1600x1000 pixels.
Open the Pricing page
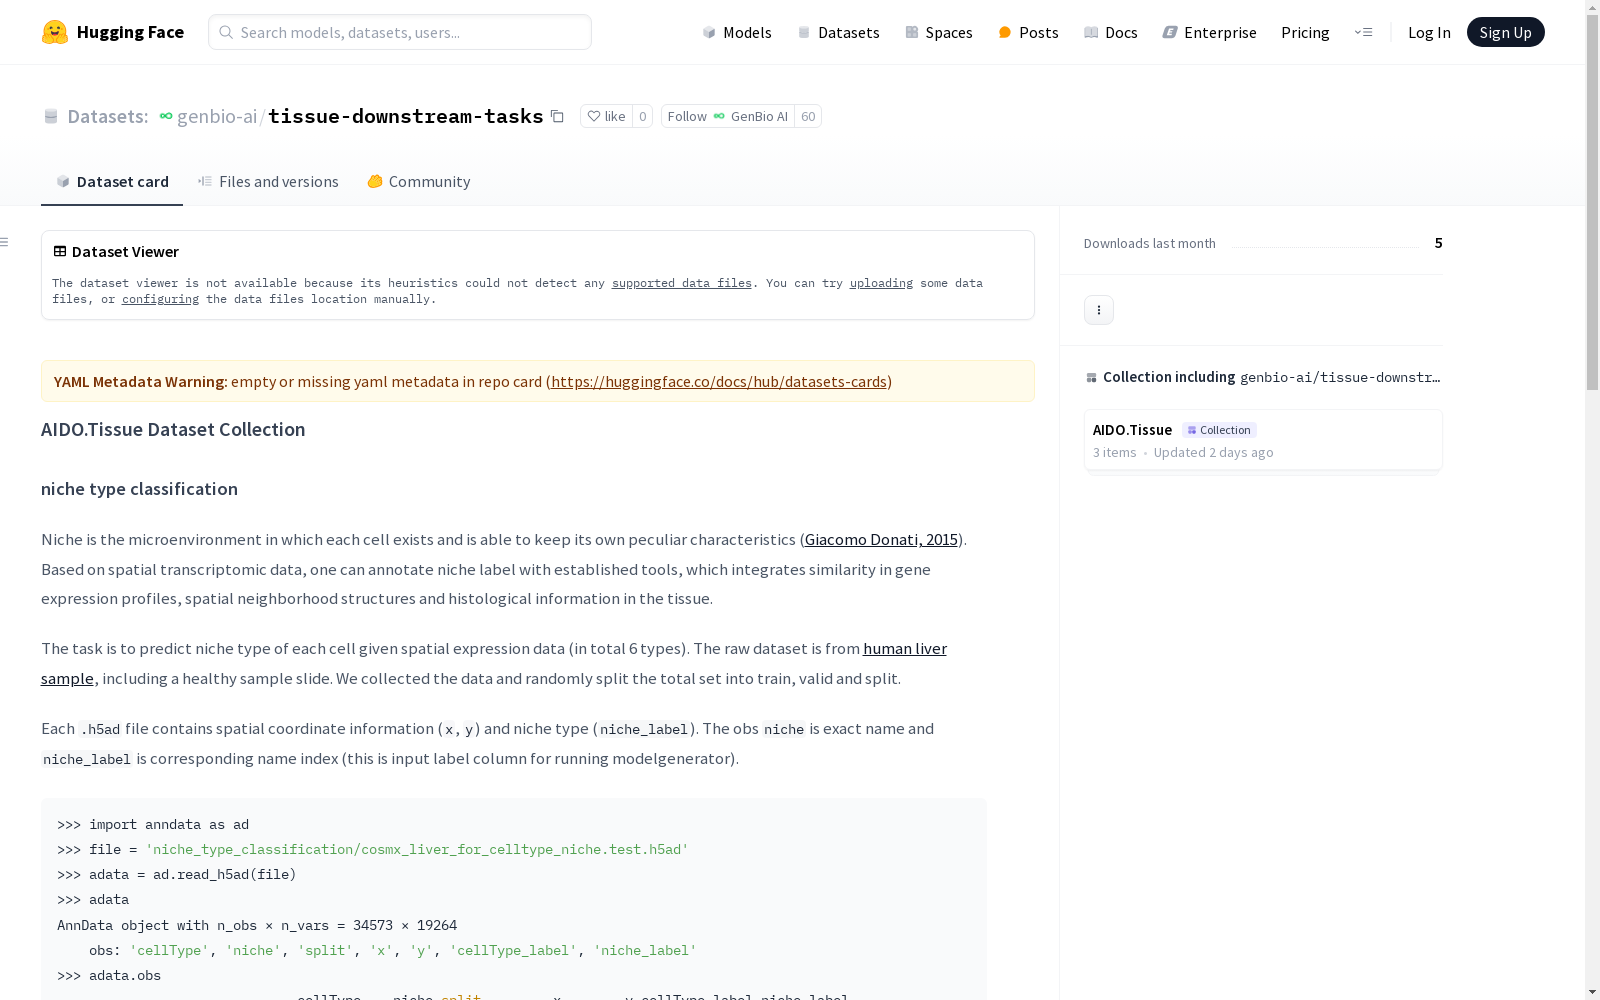tap(1305, 32)
